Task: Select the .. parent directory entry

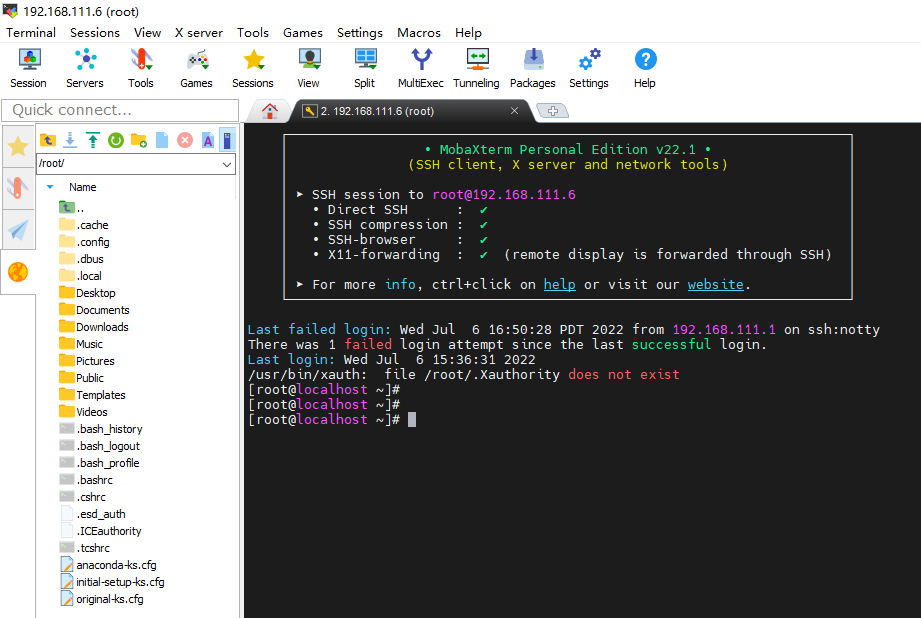Action: pos(72,208)
